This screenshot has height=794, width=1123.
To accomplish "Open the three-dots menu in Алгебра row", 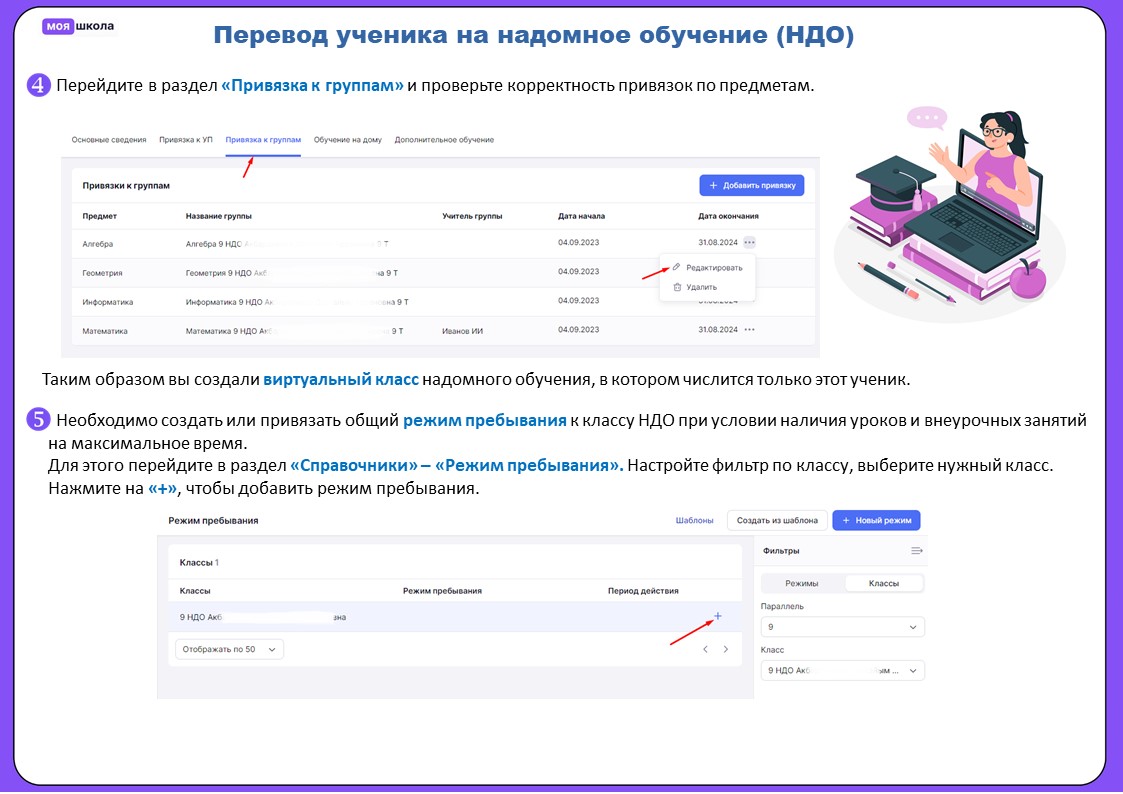I will (x=749, y=242).
